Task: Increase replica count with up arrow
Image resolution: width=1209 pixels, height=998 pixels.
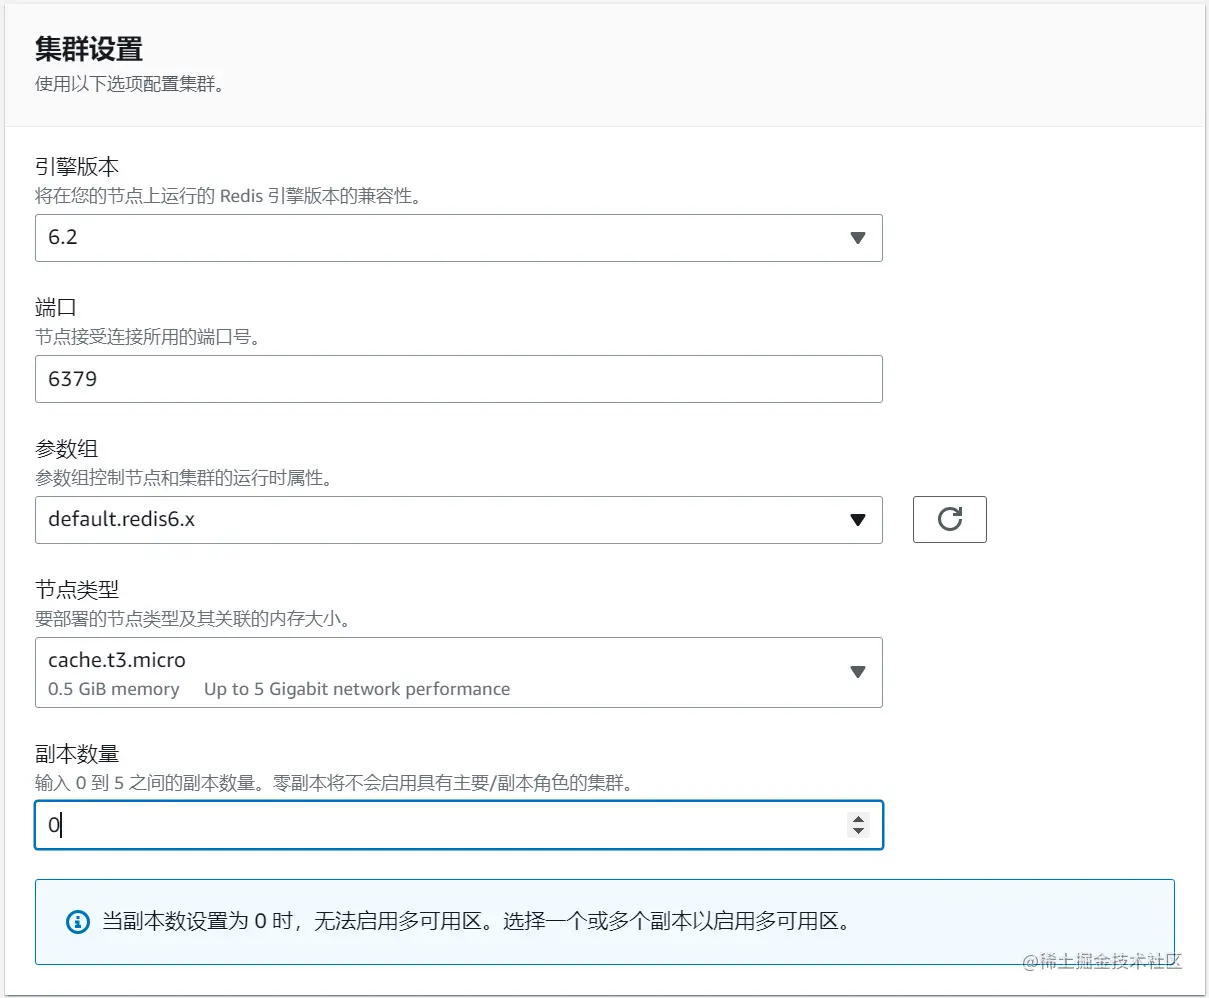Action: (858, 819)
